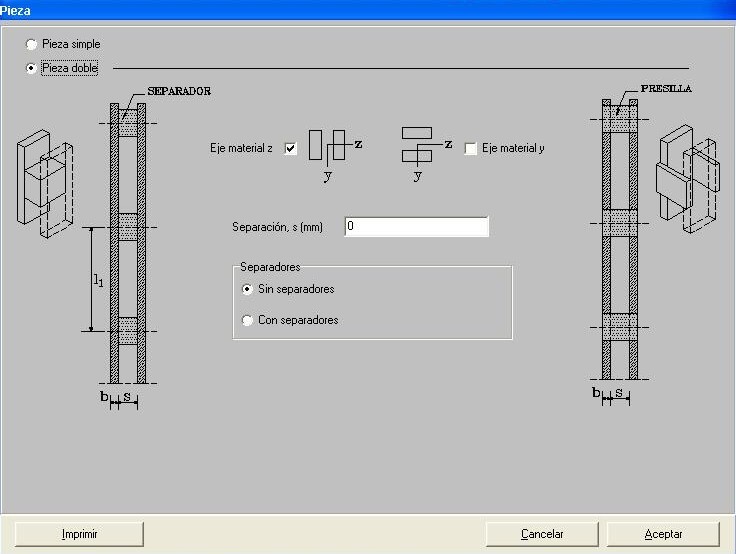This screenshot has width=736, height=554.
Task: Click the z-axis material section icon
Action: [330, 148]
